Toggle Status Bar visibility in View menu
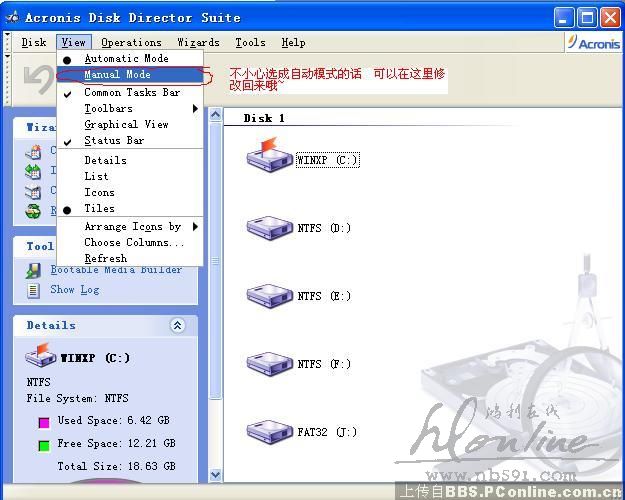Viewport: 625px width, 500px height. coord(113,141)
